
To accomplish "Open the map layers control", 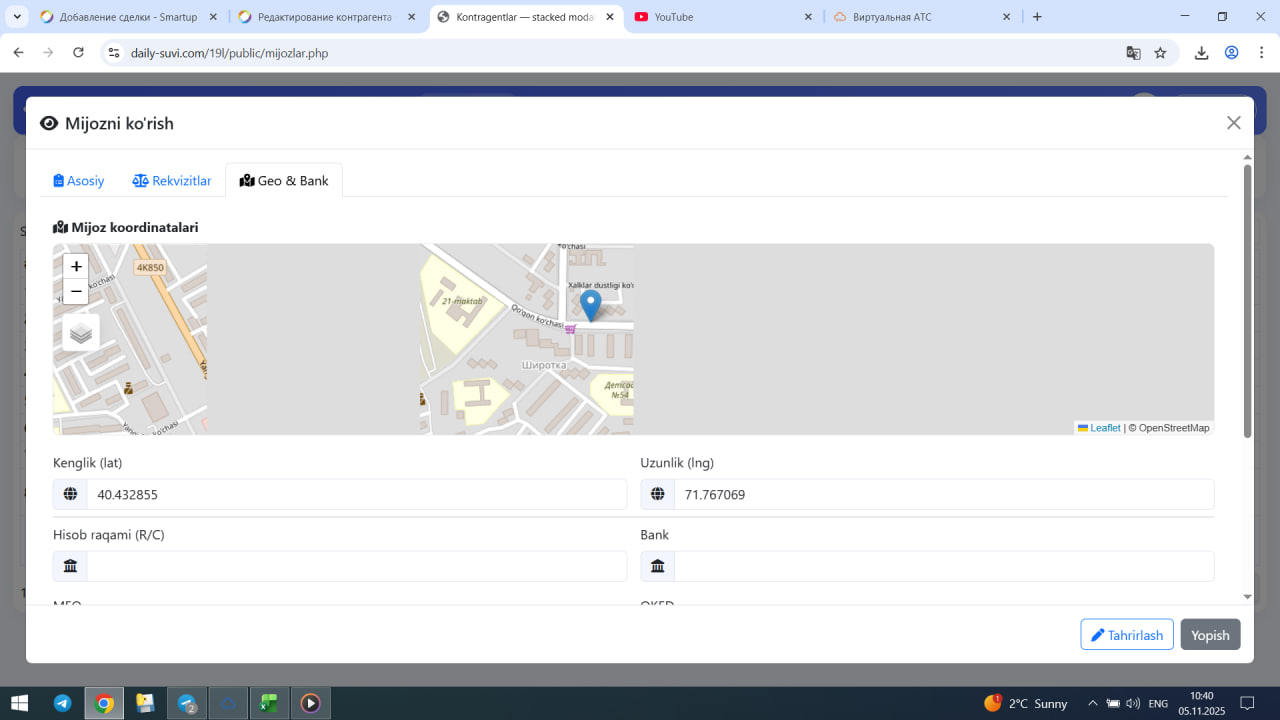I will click(81, 333).
